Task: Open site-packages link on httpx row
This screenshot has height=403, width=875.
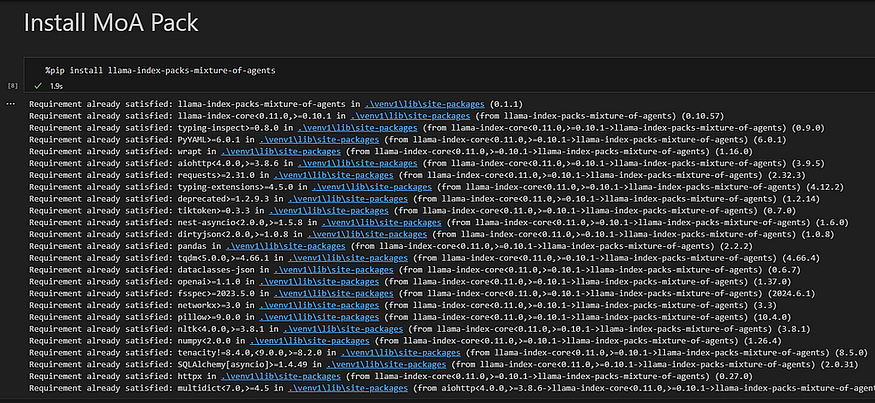Action: tap(281, 377)
